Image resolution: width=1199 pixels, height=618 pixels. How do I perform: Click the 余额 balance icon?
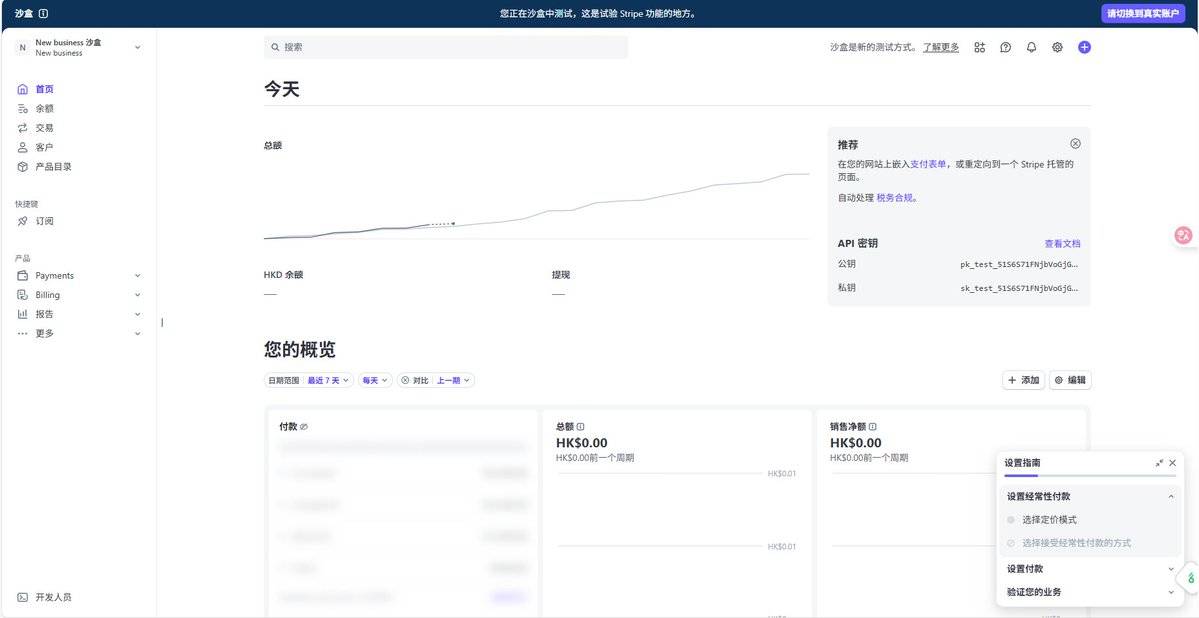click(22, 109)
